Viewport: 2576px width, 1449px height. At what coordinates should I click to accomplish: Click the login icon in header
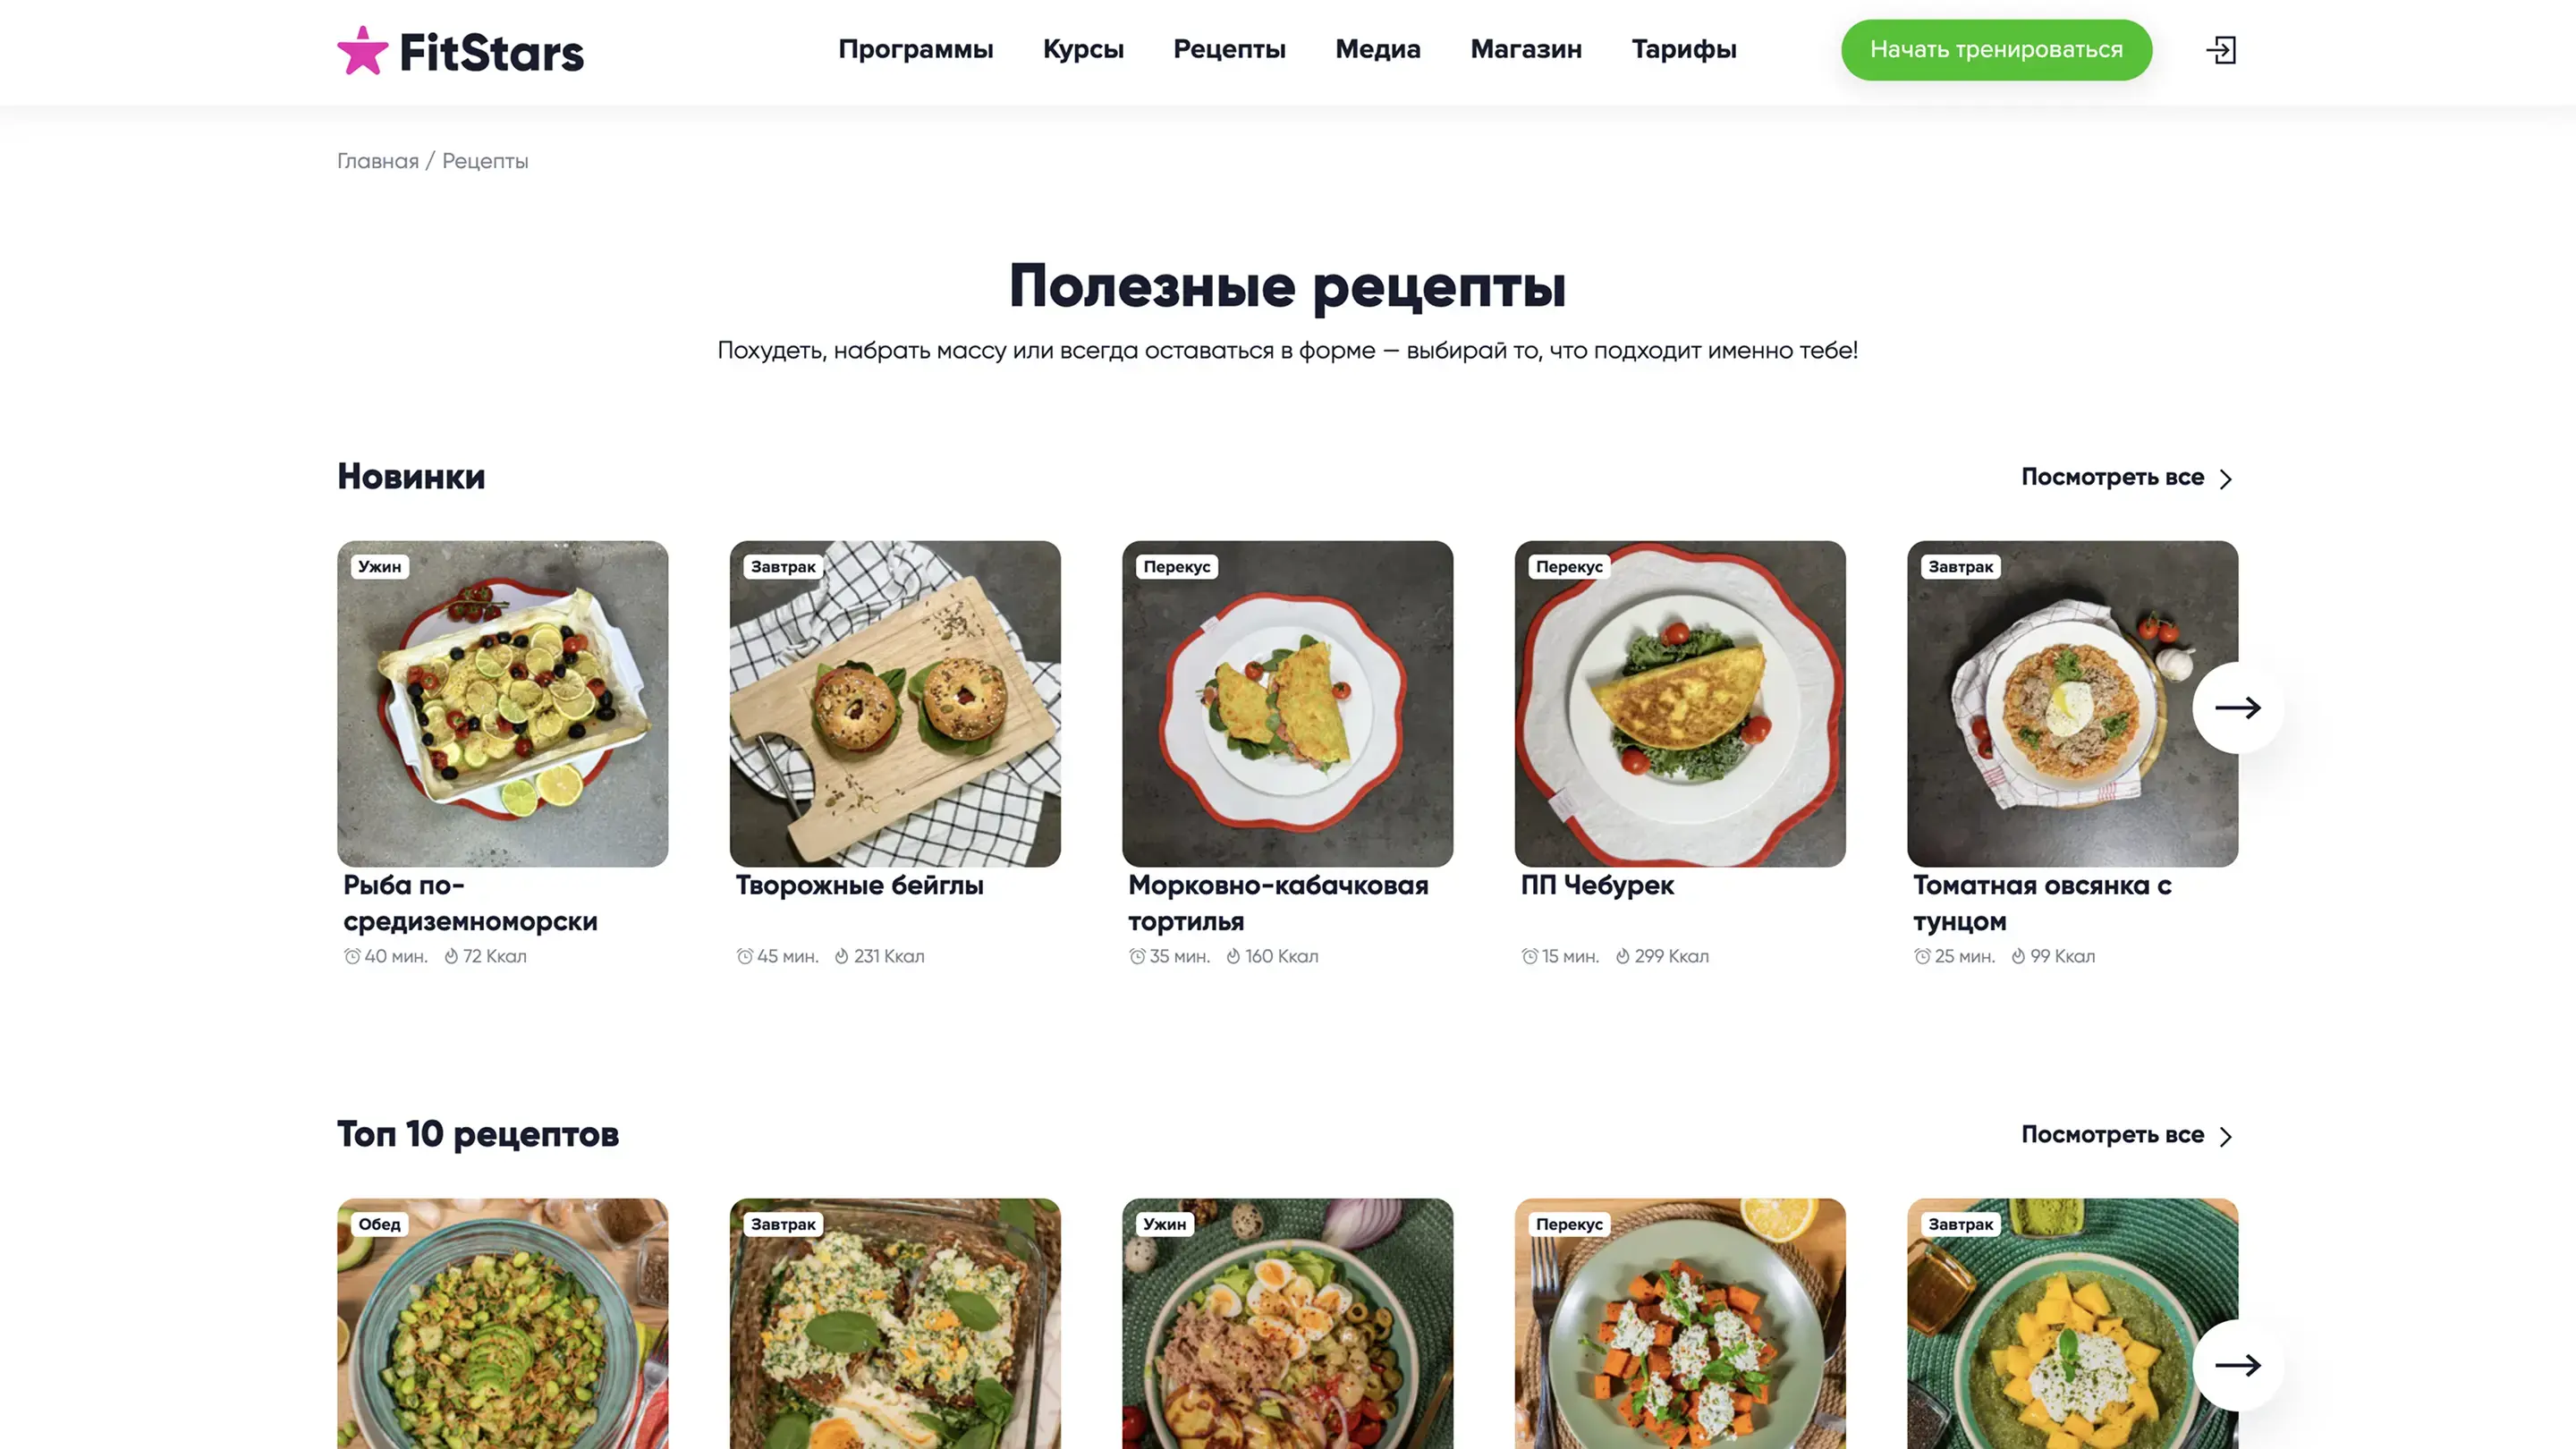coord(2221,50)
